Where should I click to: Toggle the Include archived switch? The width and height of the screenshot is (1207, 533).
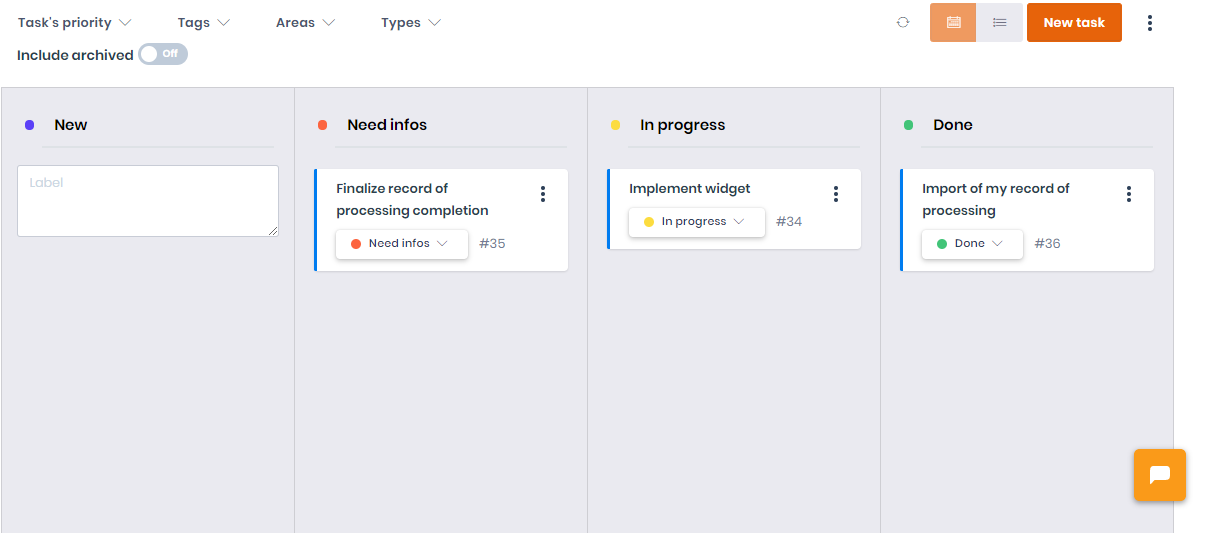(x=163, y=54)
